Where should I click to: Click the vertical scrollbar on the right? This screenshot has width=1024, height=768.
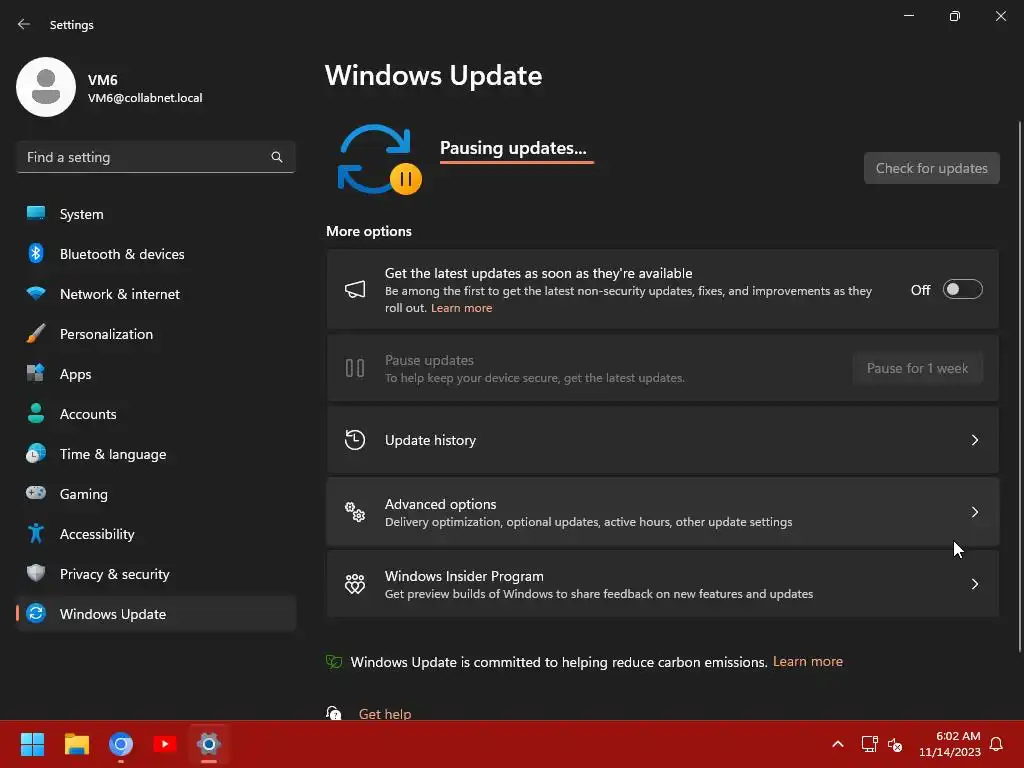point(1019,385)
